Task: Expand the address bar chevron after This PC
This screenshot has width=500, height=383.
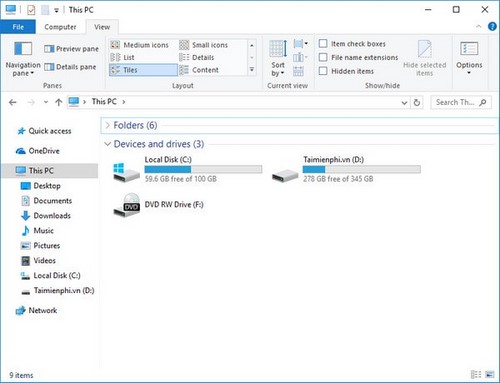Action: [x=124, y=102]
